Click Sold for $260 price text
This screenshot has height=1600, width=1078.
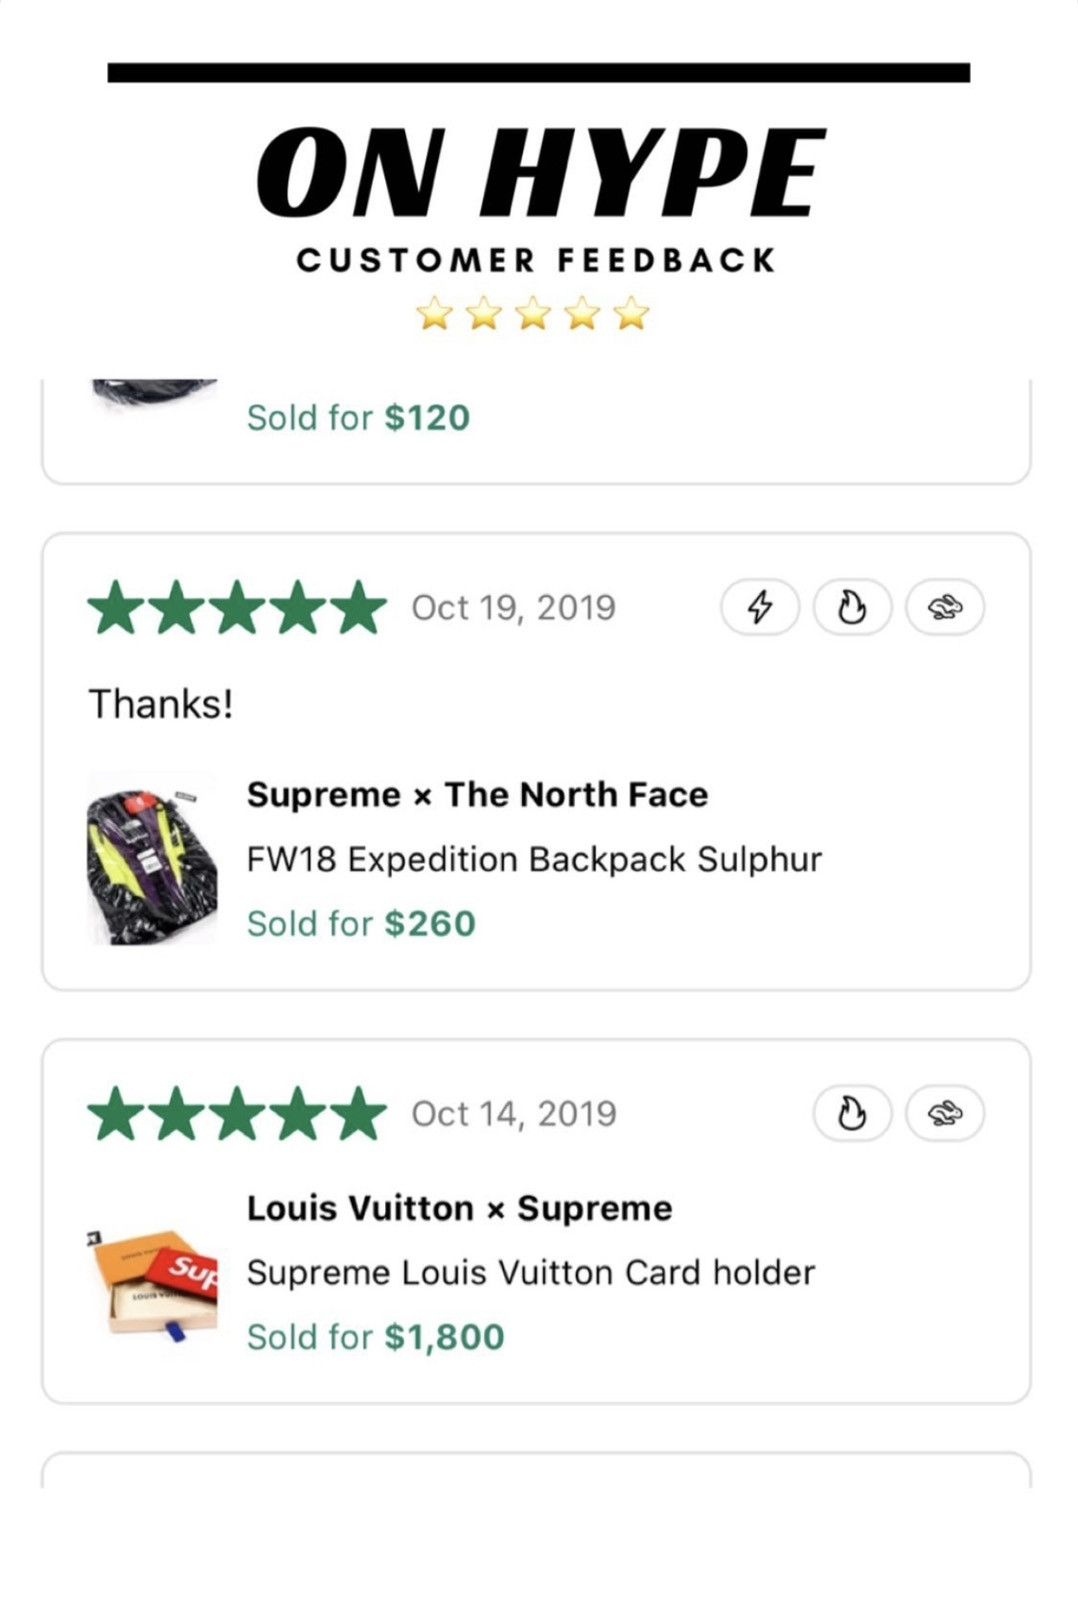[x=361, y=923]
